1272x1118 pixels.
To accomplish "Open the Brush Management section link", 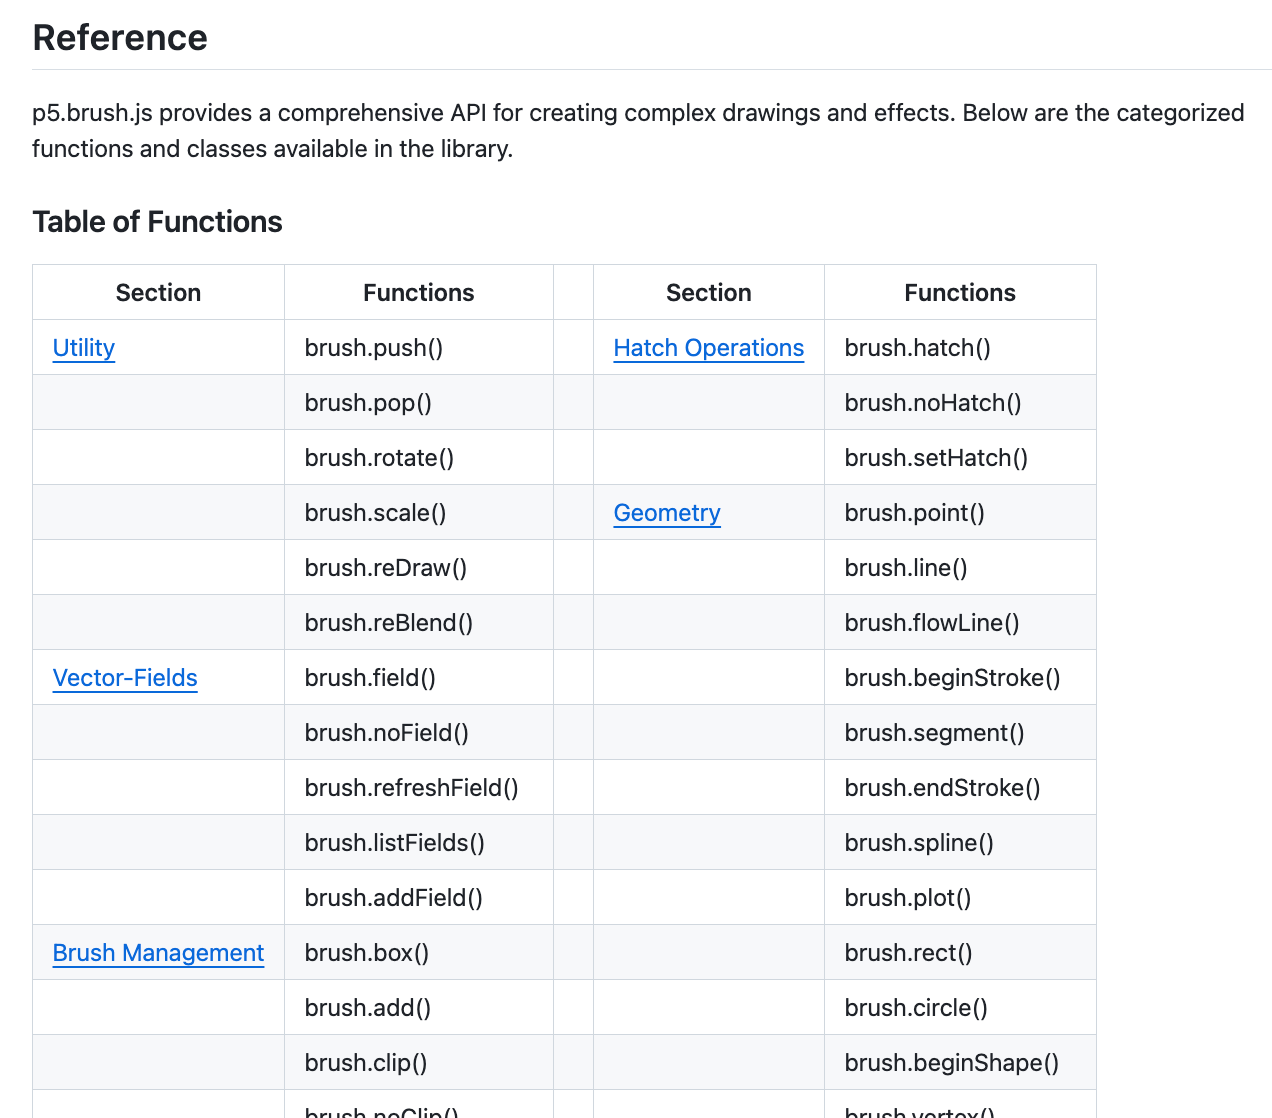I will [158, 953].
